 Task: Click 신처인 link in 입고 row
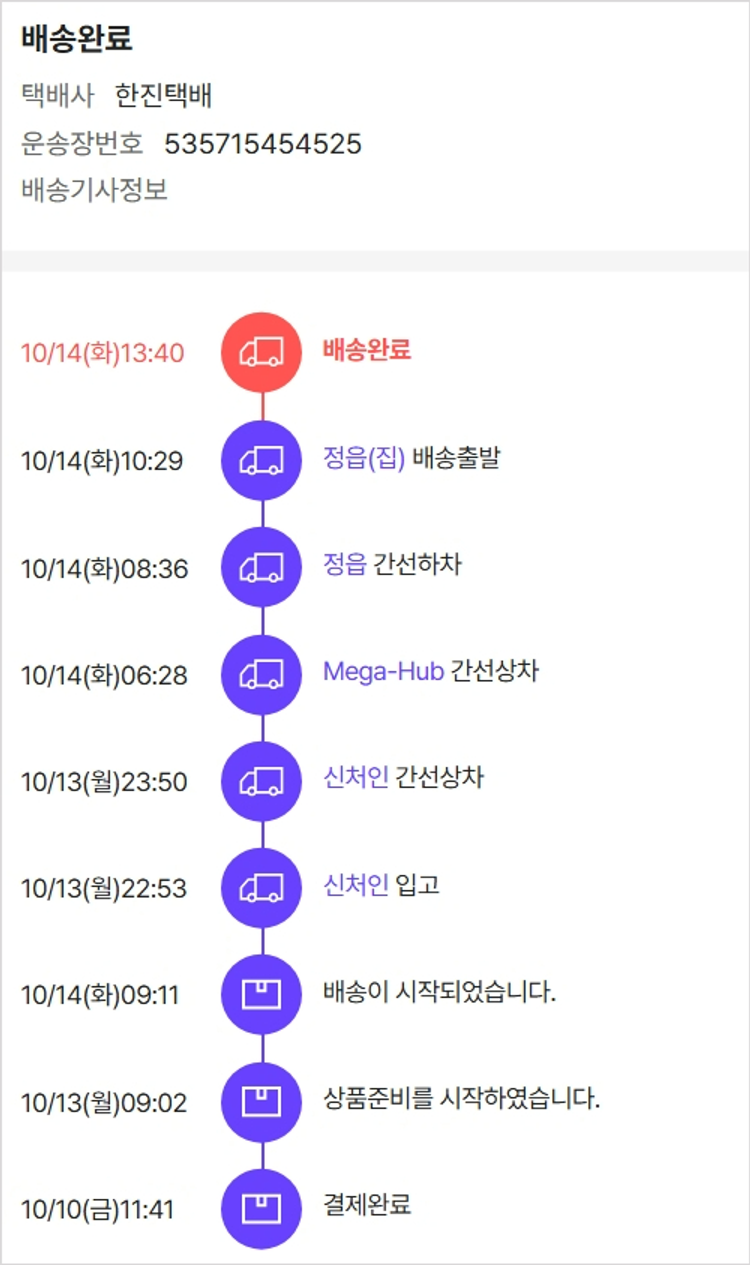click(356, 885)
